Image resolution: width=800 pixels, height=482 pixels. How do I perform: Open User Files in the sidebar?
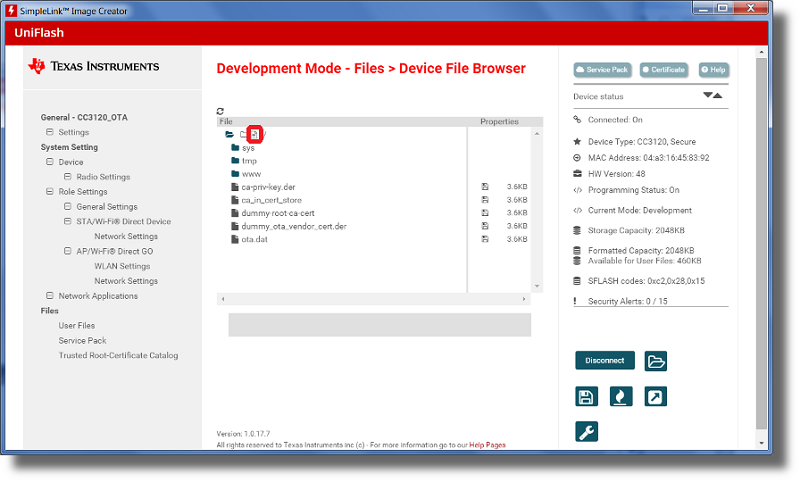click(77, 326)
